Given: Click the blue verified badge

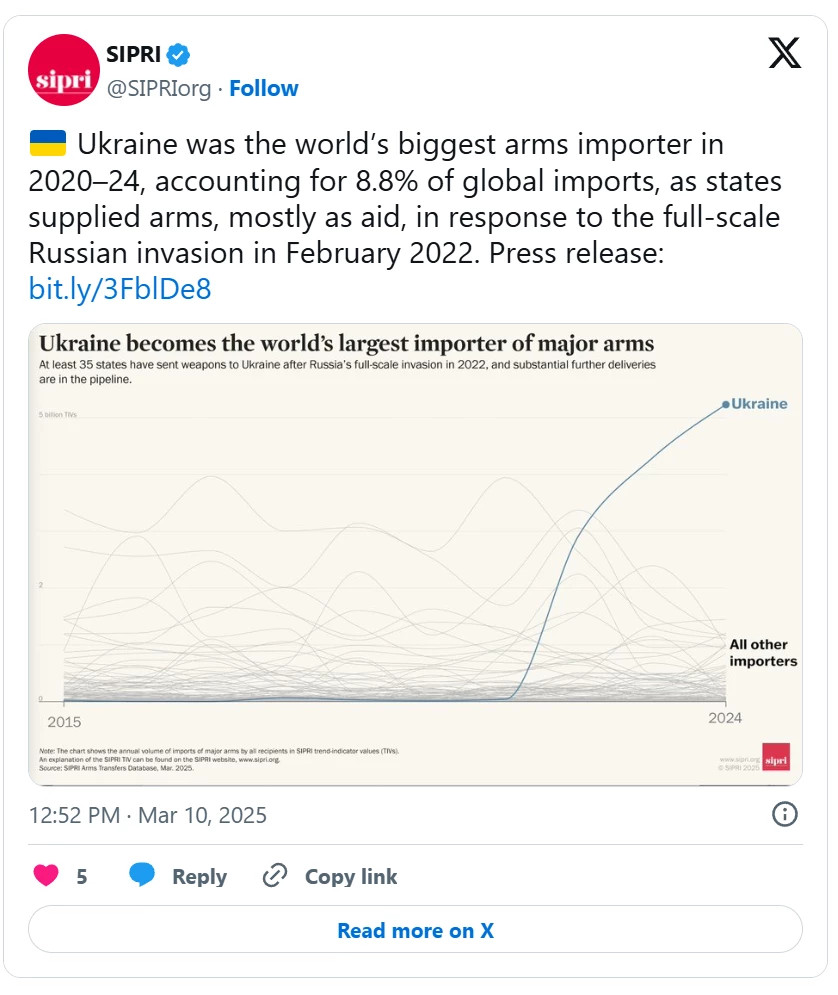Looking at the screenshot, I should pyautogui.click(x=178, y=55).
